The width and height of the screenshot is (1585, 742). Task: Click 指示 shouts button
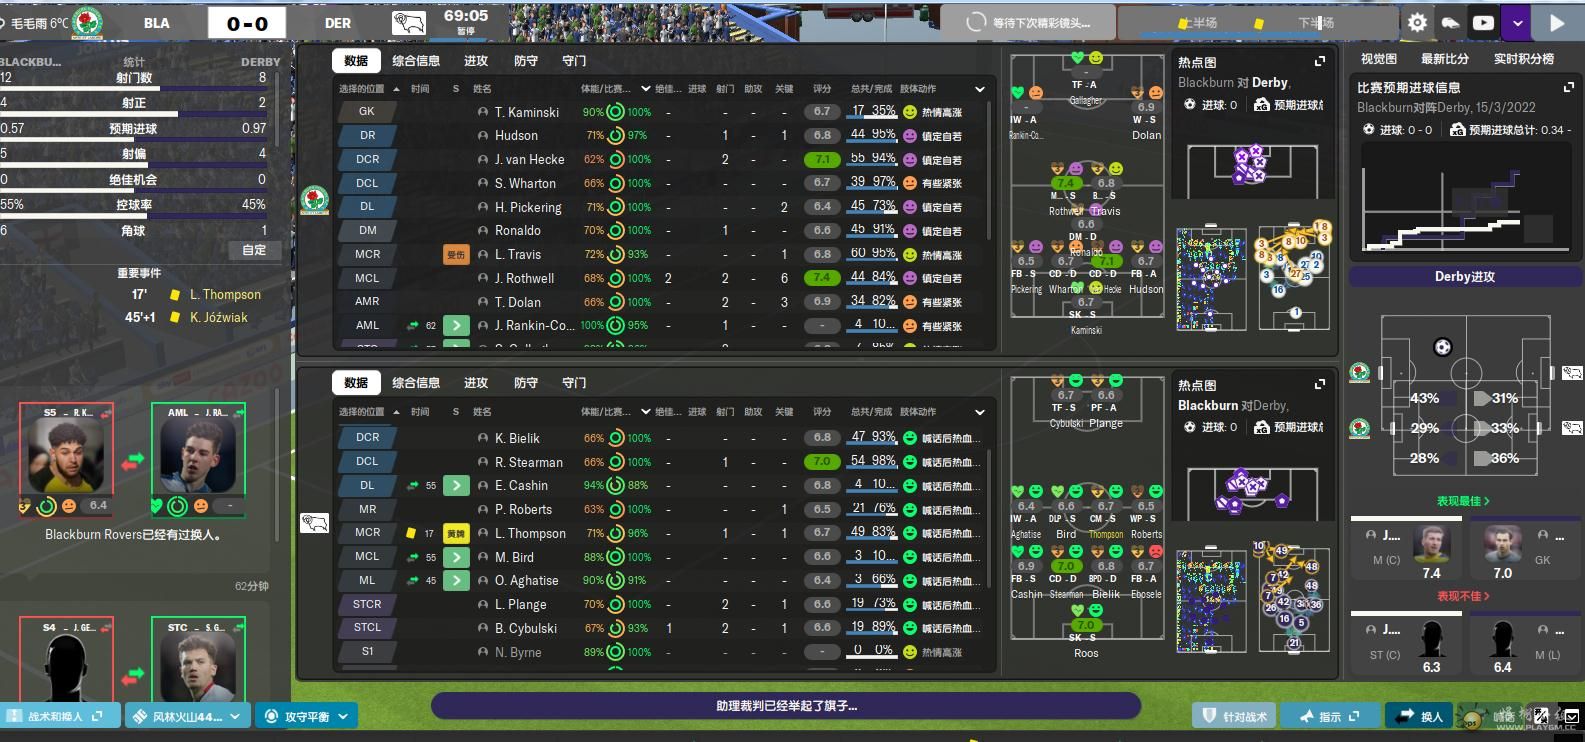pos(1331,716)
